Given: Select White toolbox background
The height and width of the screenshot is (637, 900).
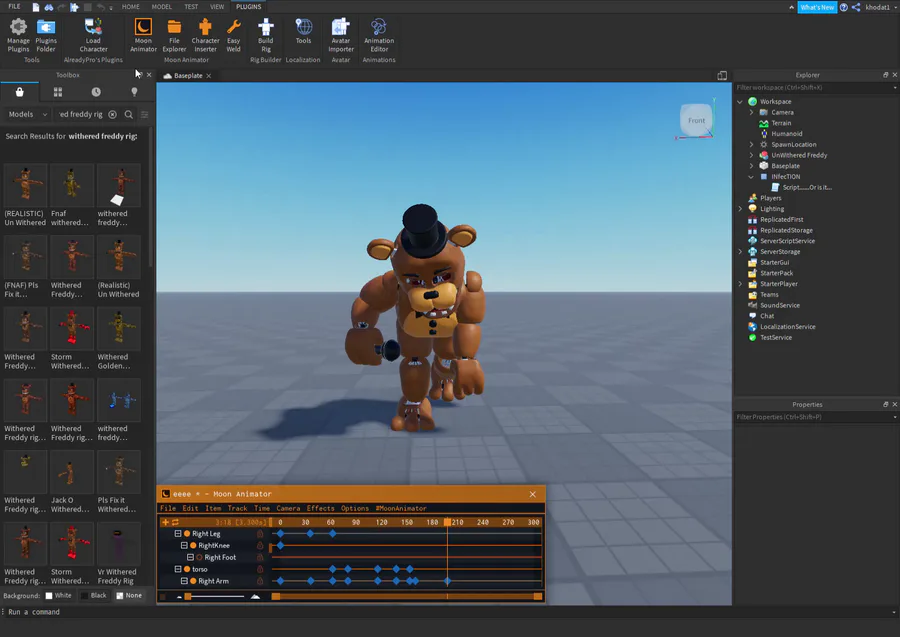Looking at the screenshot, I should [x=59, y=596].
